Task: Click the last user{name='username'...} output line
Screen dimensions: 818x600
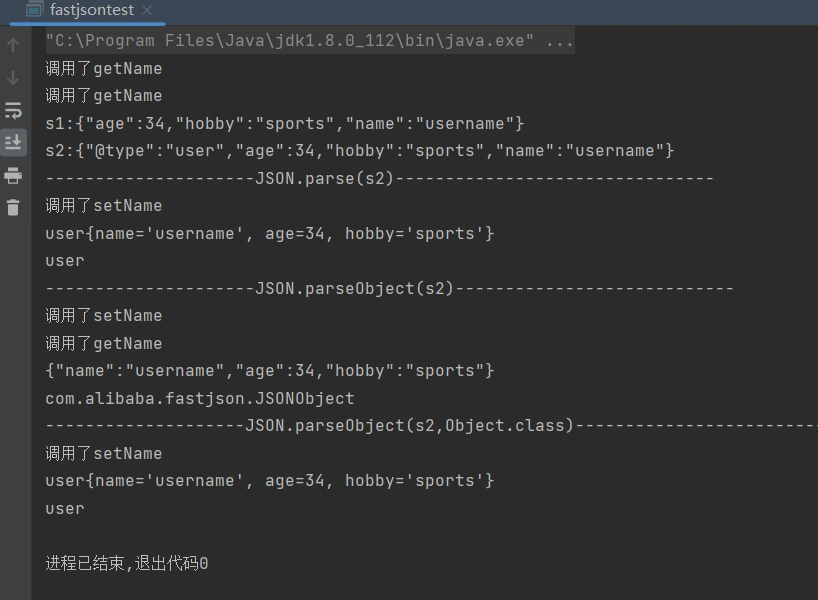Action: 270,481
